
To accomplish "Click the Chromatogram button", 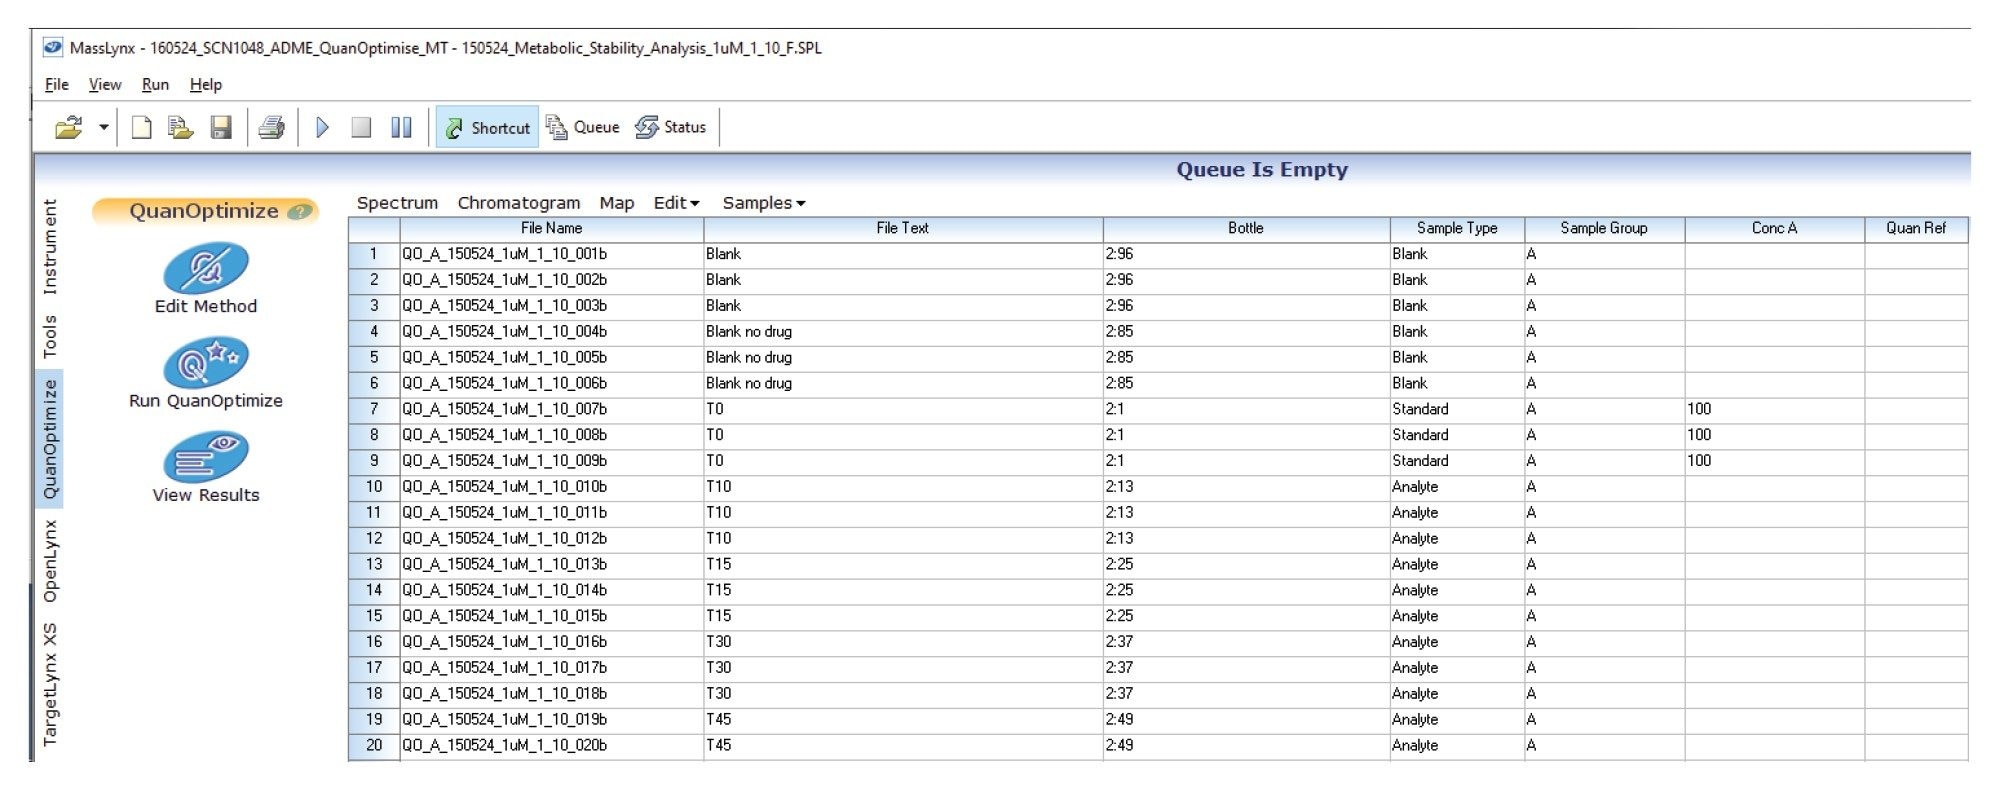I will [518, 203].
